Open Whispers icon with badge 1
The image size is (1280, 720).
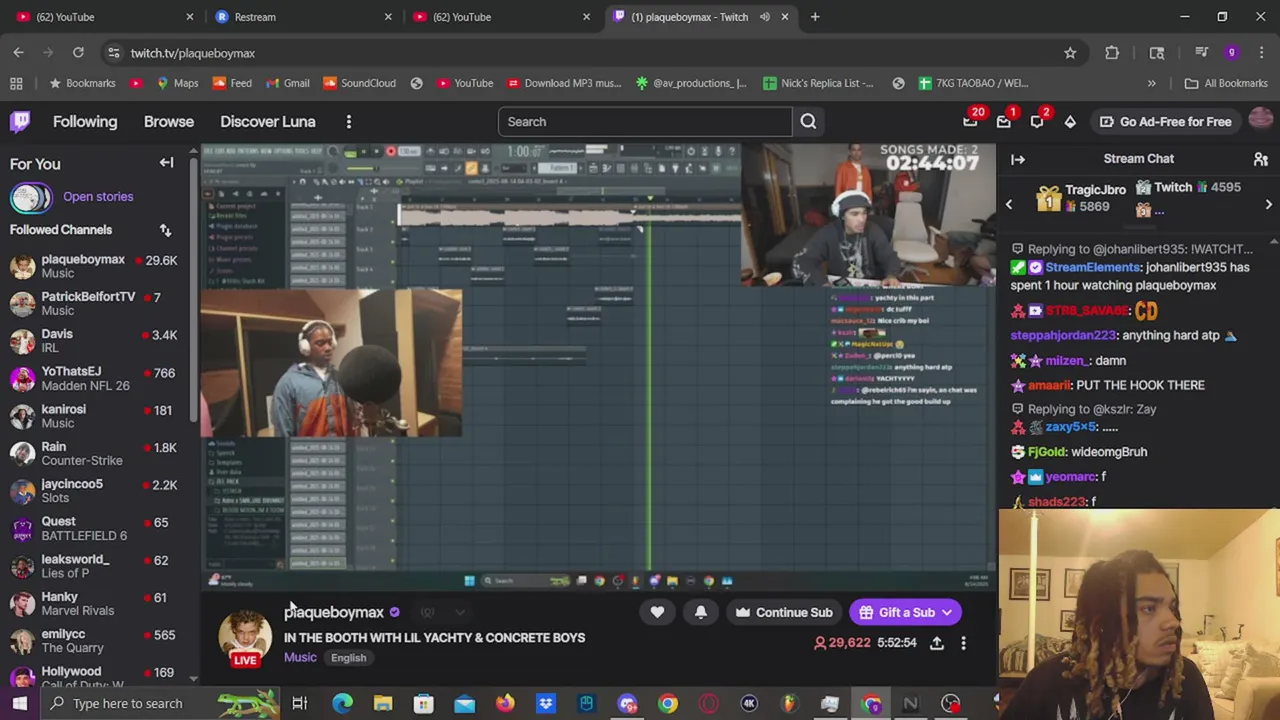tap(1003, 122)
